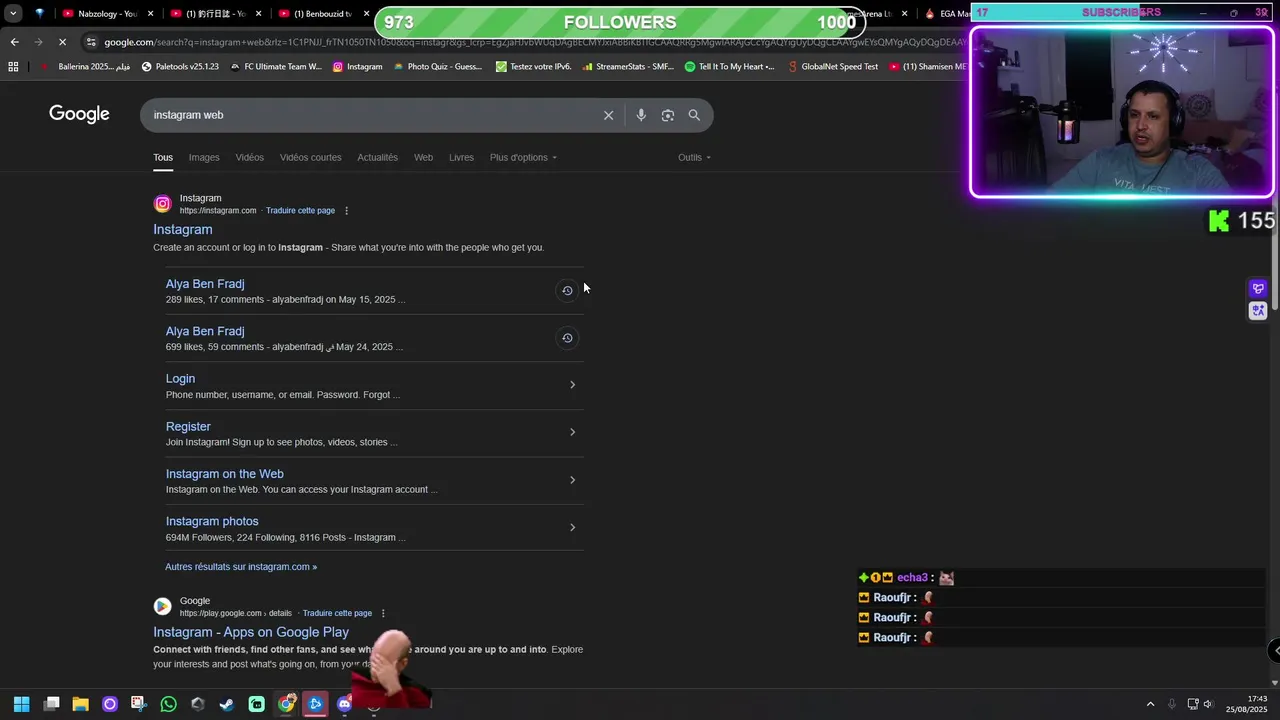Open the Instagram bookmark
This screenshot has width=1280, height=720.
tap(357, 67)
